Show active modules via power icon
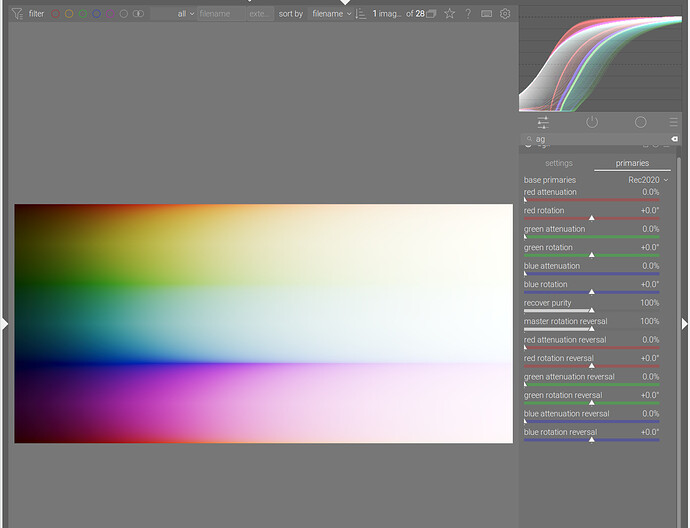Image resolution: width=690 pixels, height=528 pixels. [x=592, y=122]
